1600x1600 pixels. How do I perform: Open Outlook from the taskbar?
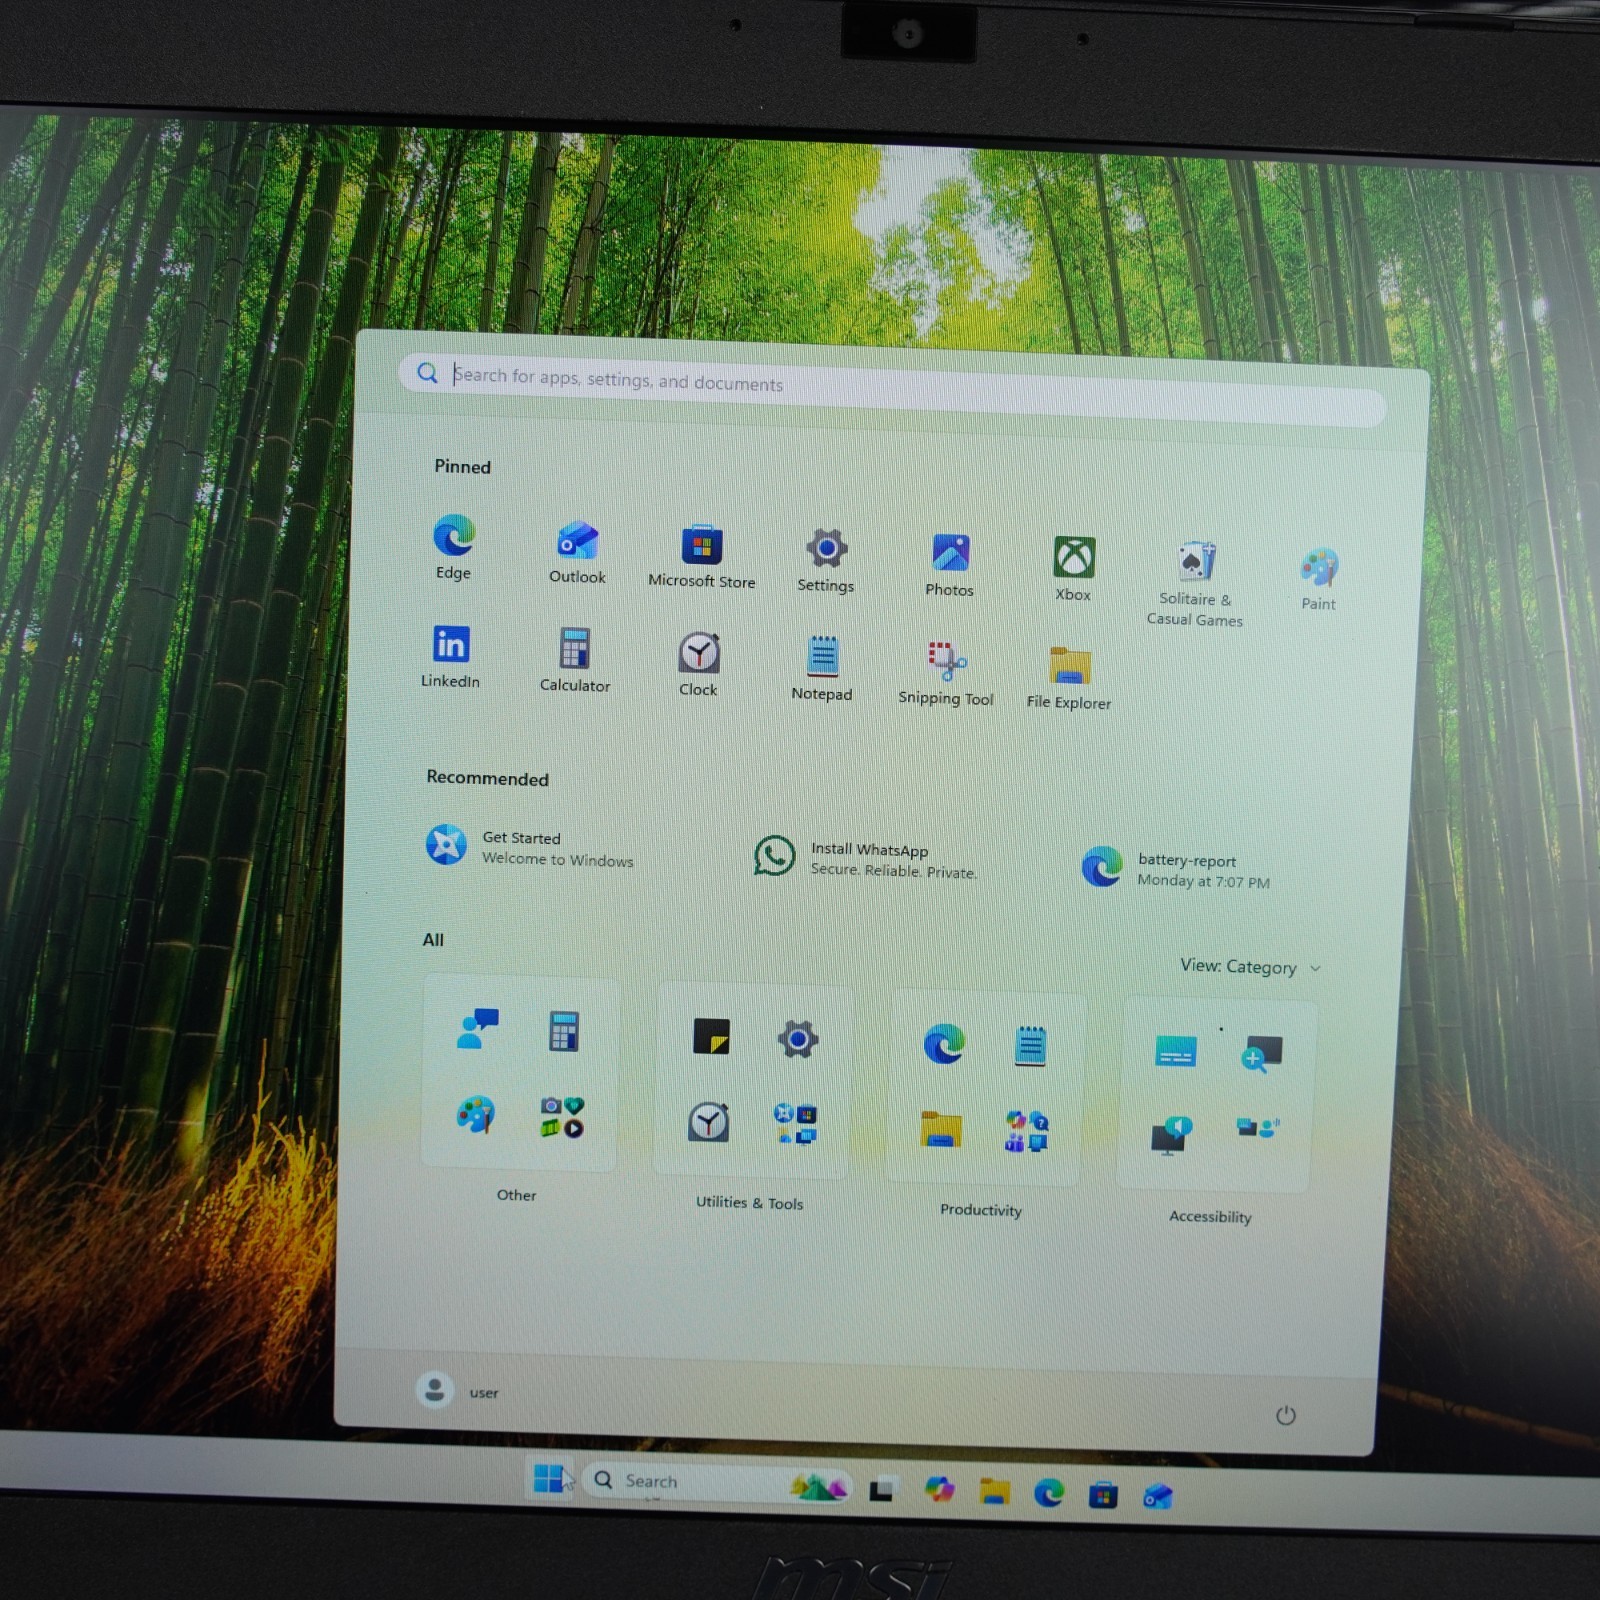click(1158, 1497)
